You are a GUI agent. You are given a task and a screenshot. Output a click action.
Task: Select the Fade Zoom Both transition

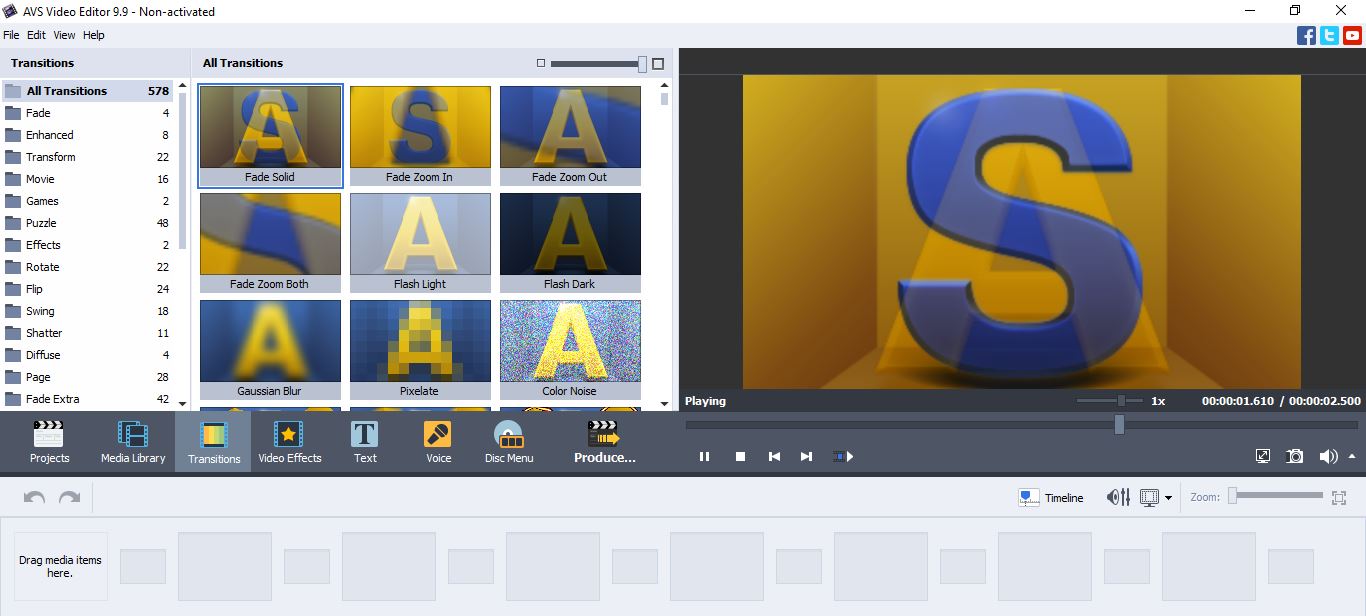[270, 242]
